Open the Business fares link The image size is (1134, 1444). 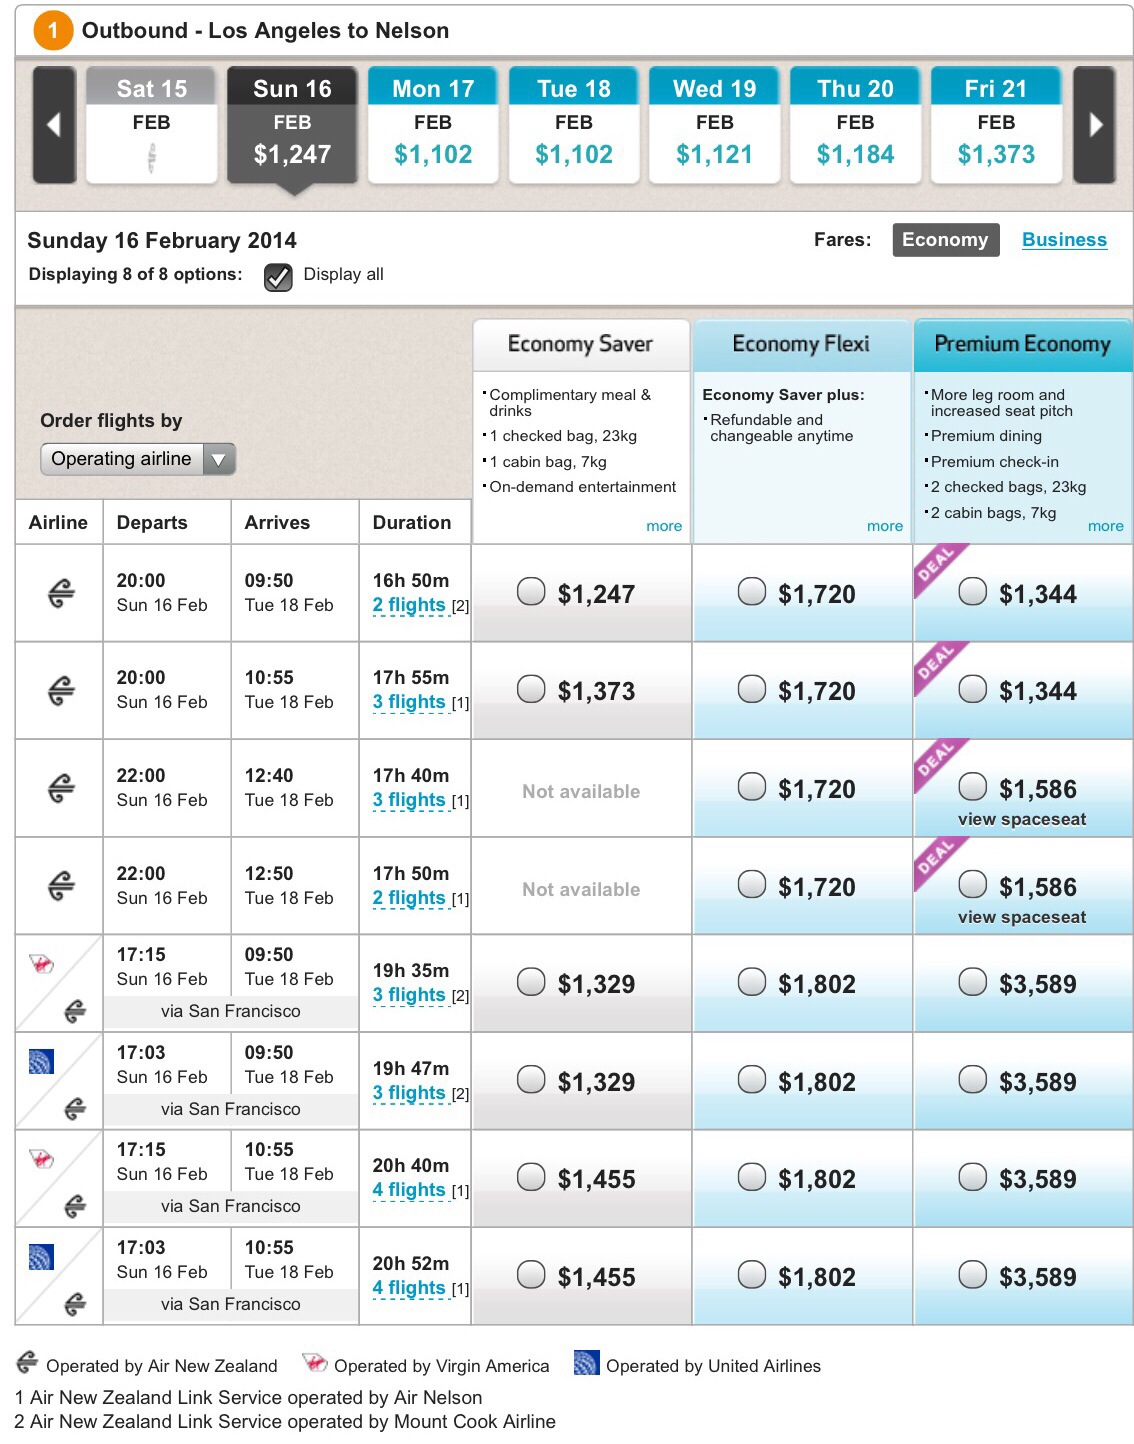(1064, 240)
